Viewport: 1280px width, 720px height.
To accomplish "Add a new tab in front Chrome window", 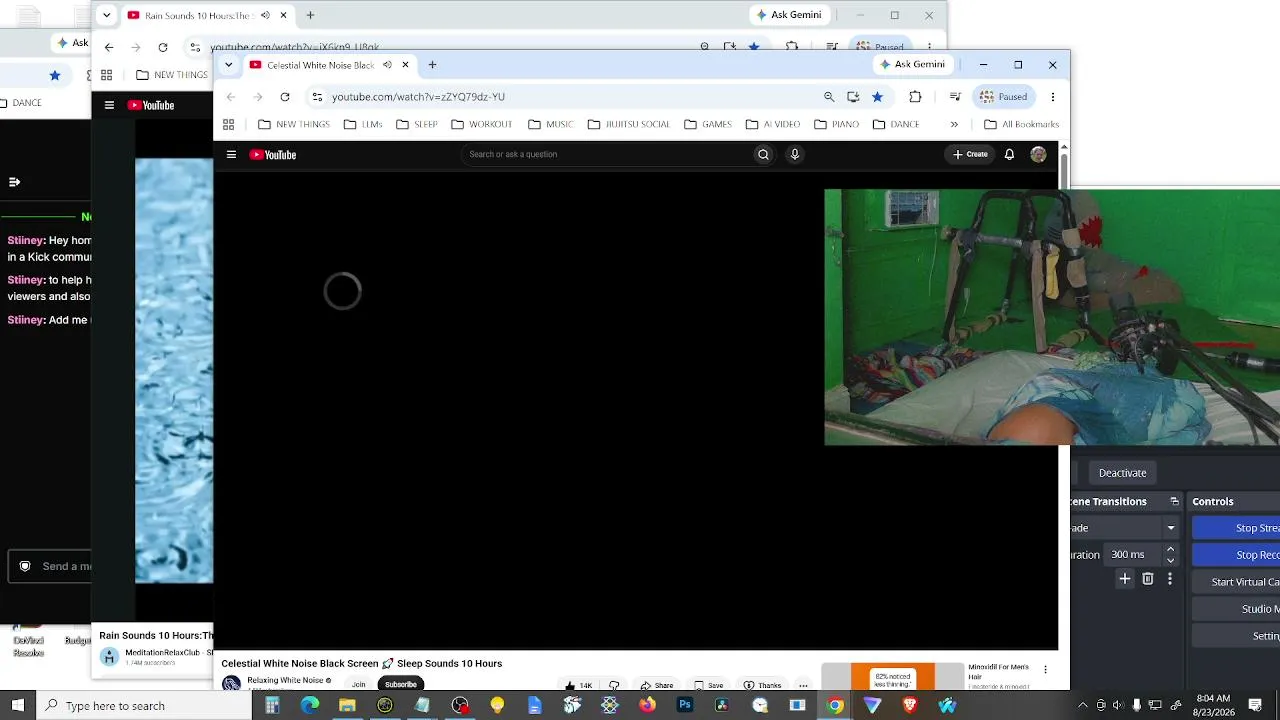I will click(x=432, y=65).
